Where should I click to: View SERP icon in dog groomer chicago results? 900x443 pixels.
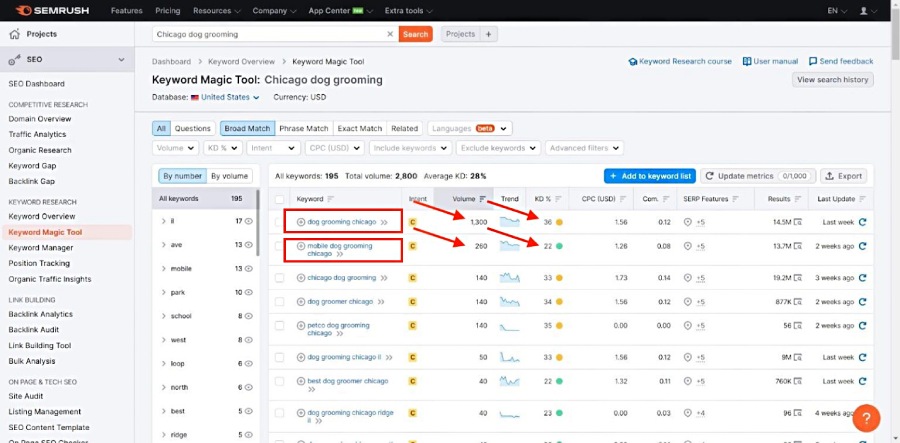(798, 302)
